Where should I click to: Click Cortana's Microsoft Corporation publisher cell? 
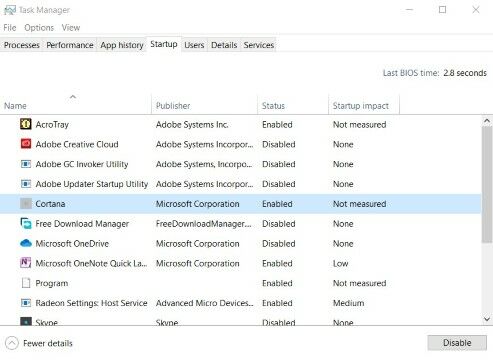pos(197,204)
